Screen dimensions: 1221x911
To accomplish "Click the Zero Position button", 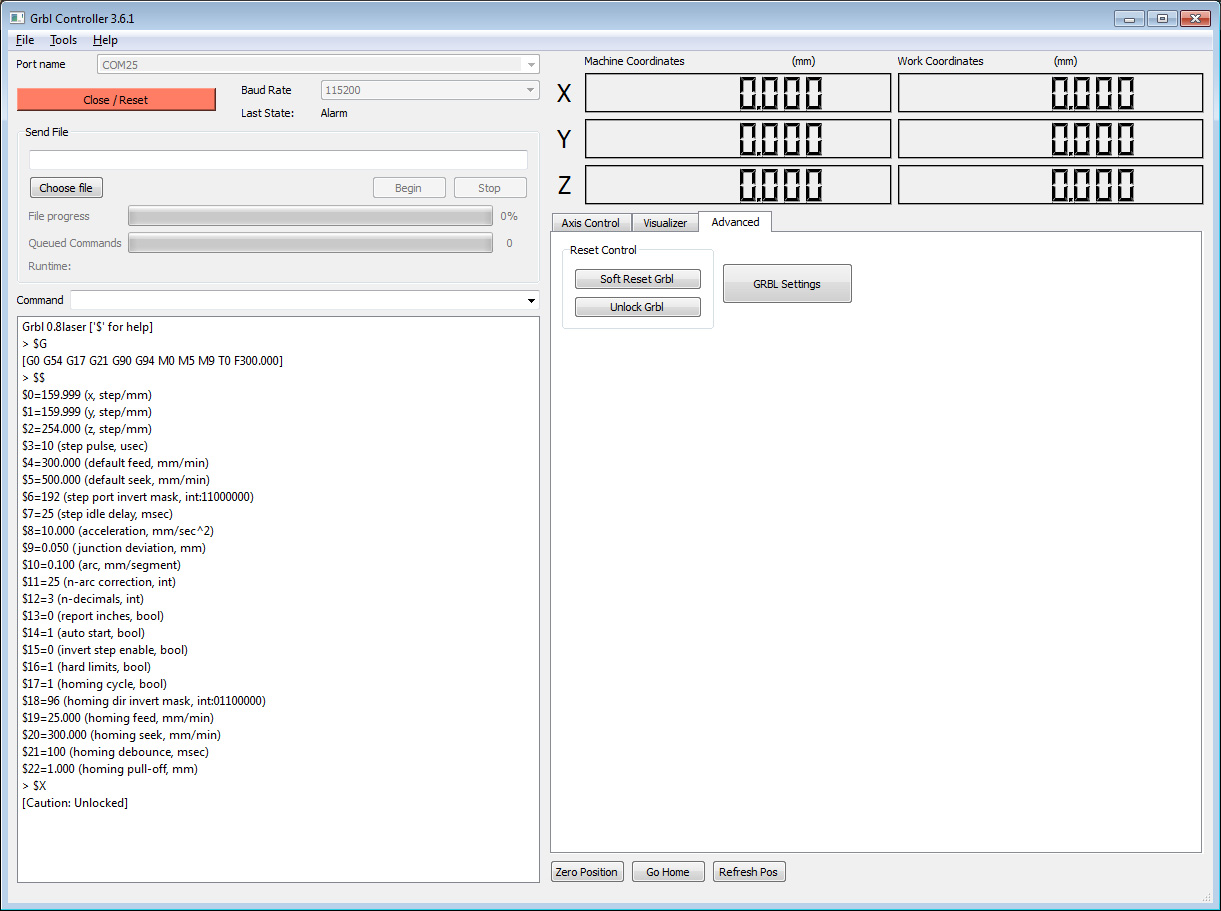I will (586, 872).
